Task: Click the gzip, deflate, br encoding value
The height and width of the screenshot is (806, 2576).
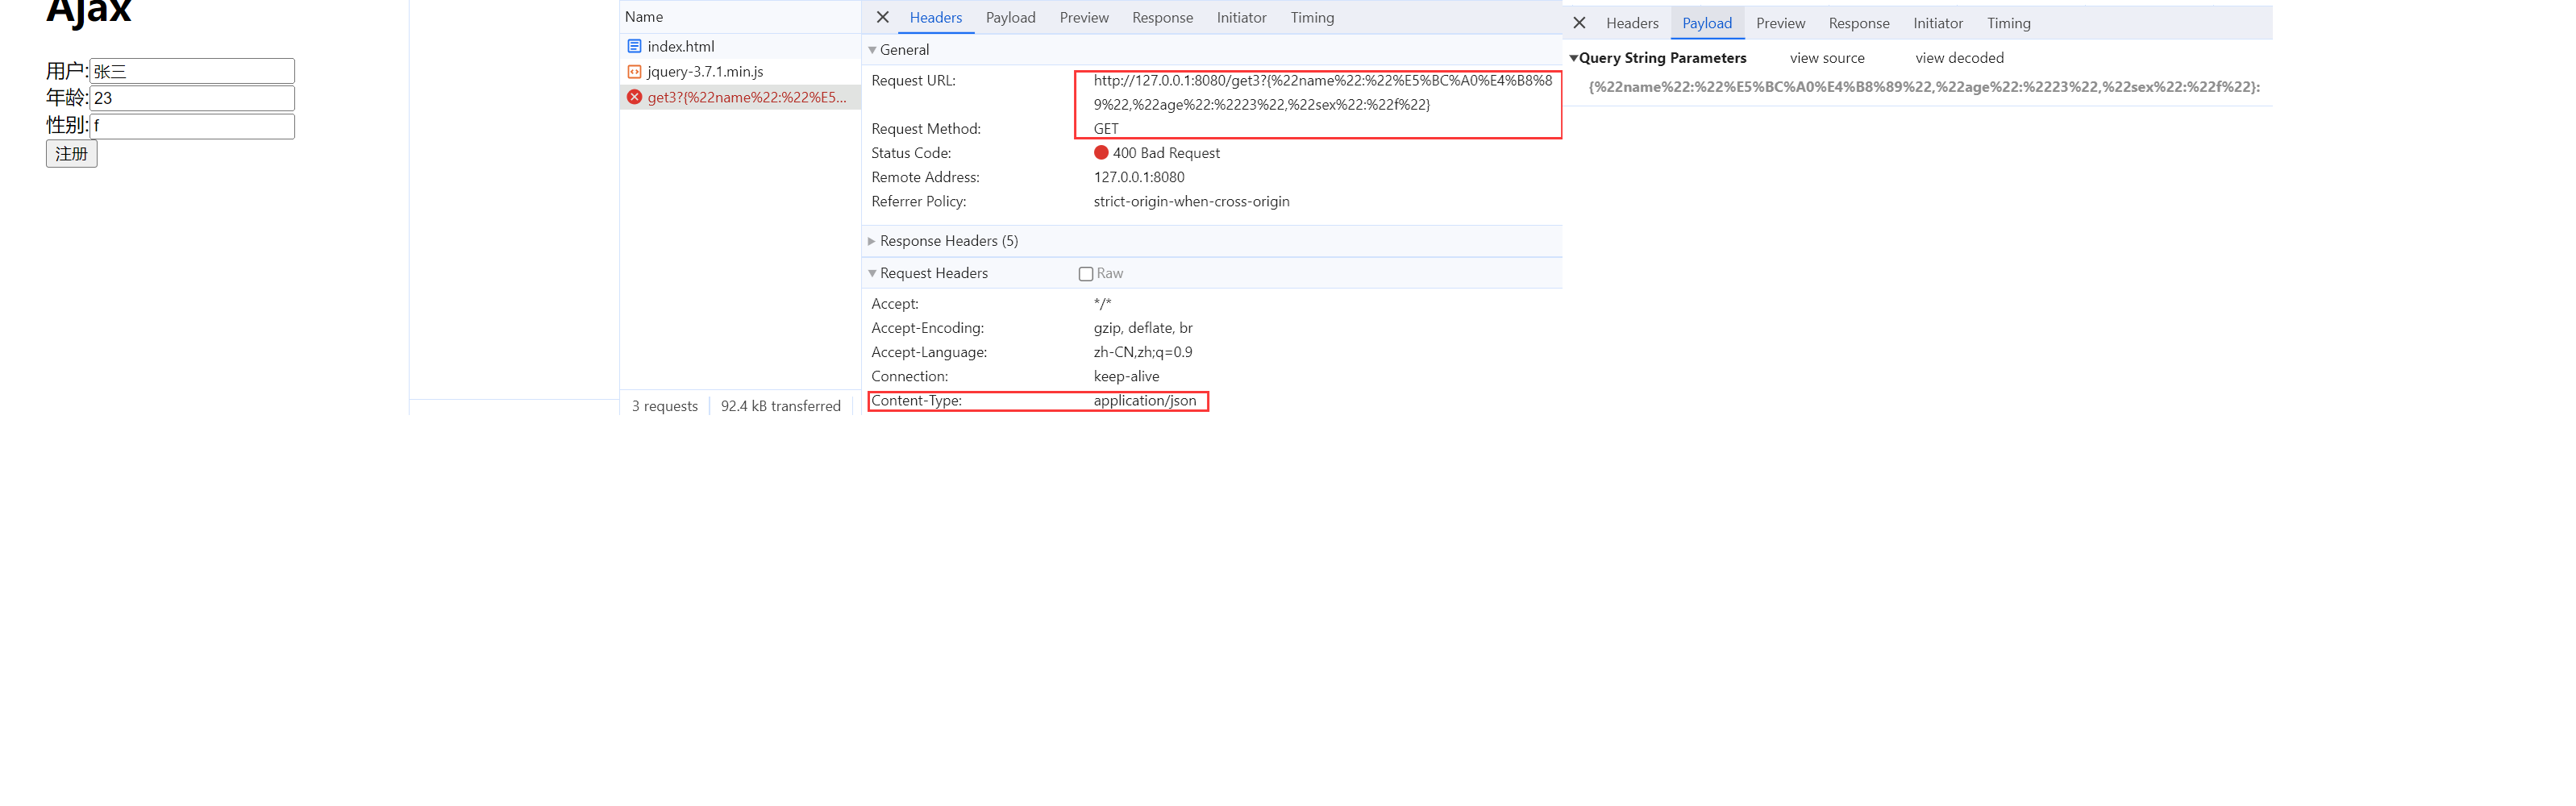Action: coord(1143,328)
